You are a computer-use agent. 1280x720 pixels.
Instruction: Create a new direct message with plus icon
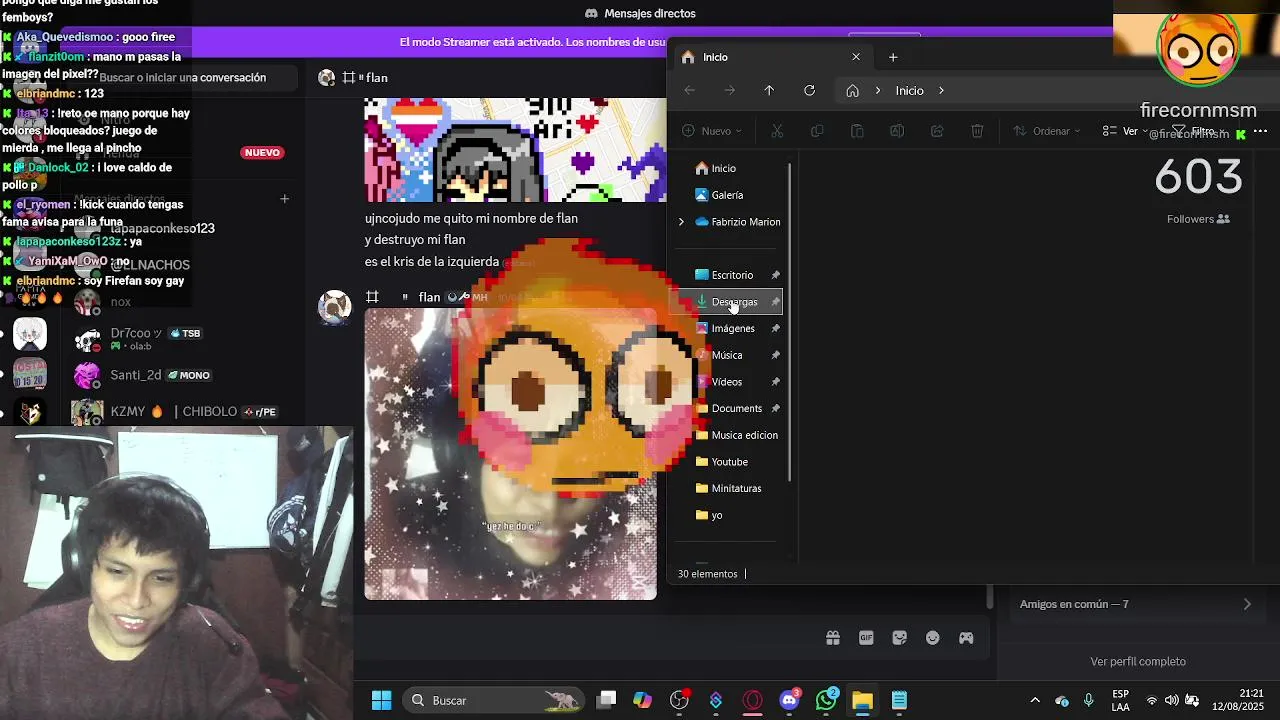click(284, 199)
